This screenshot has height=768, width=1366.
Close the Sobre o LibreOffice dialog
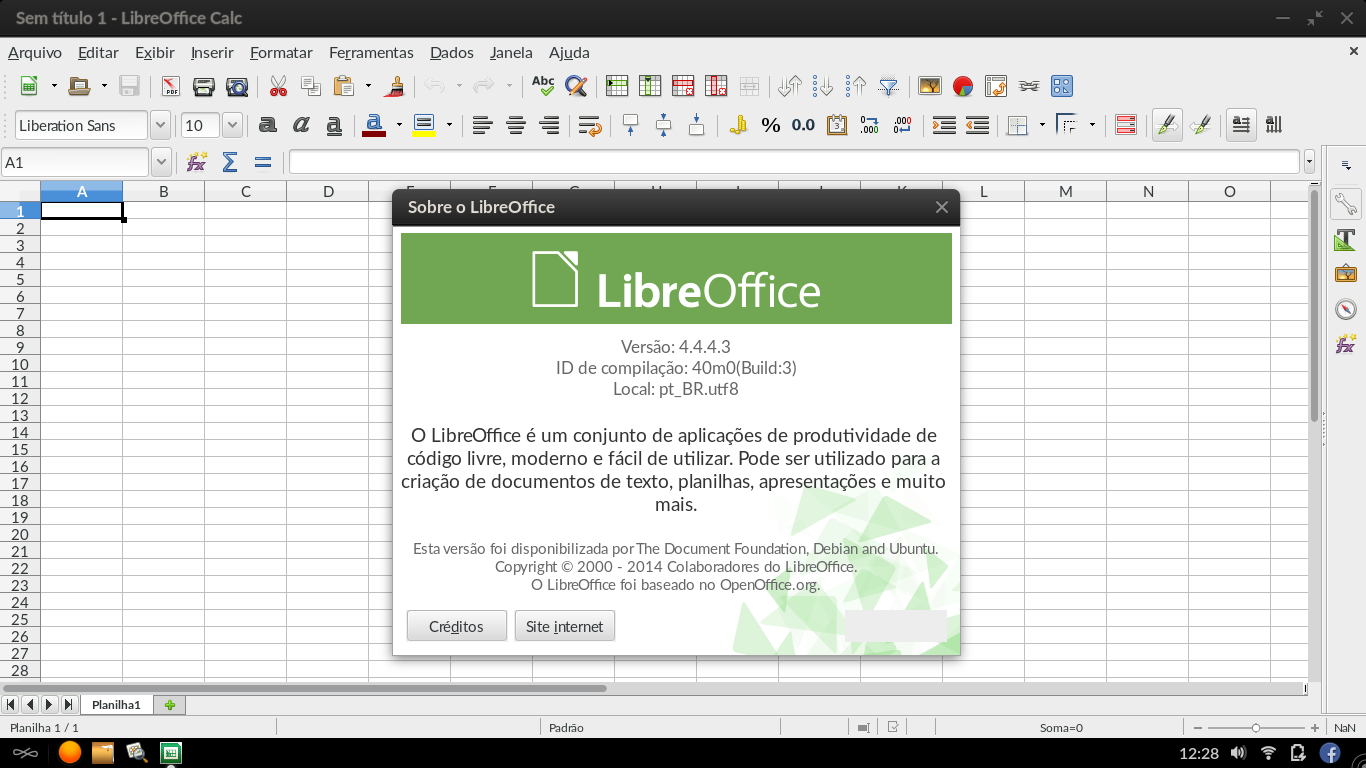pos(941,207)
